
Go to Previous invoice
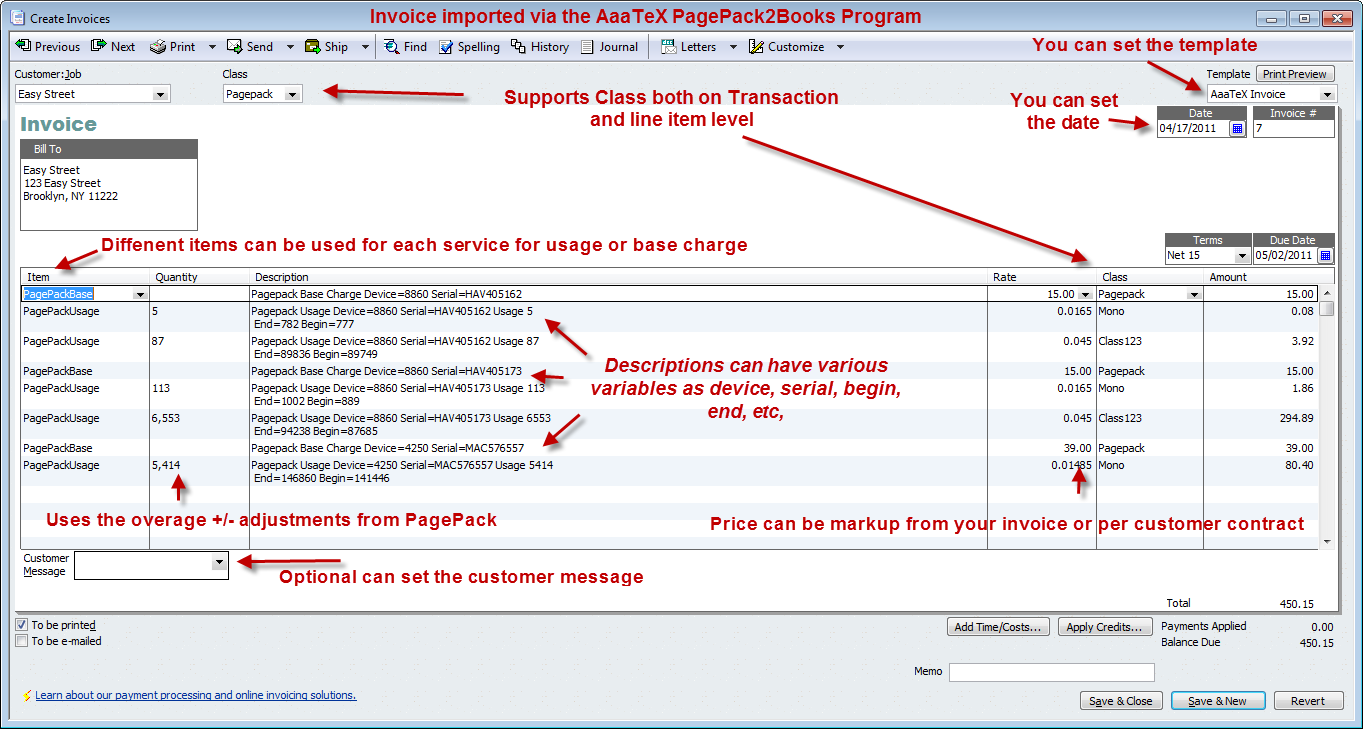tap(47, 47)
